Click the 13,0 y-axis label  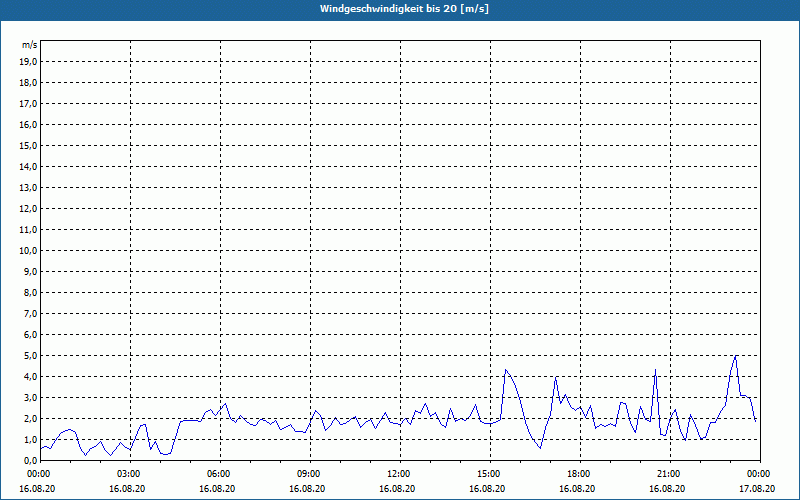click(28, 188)
